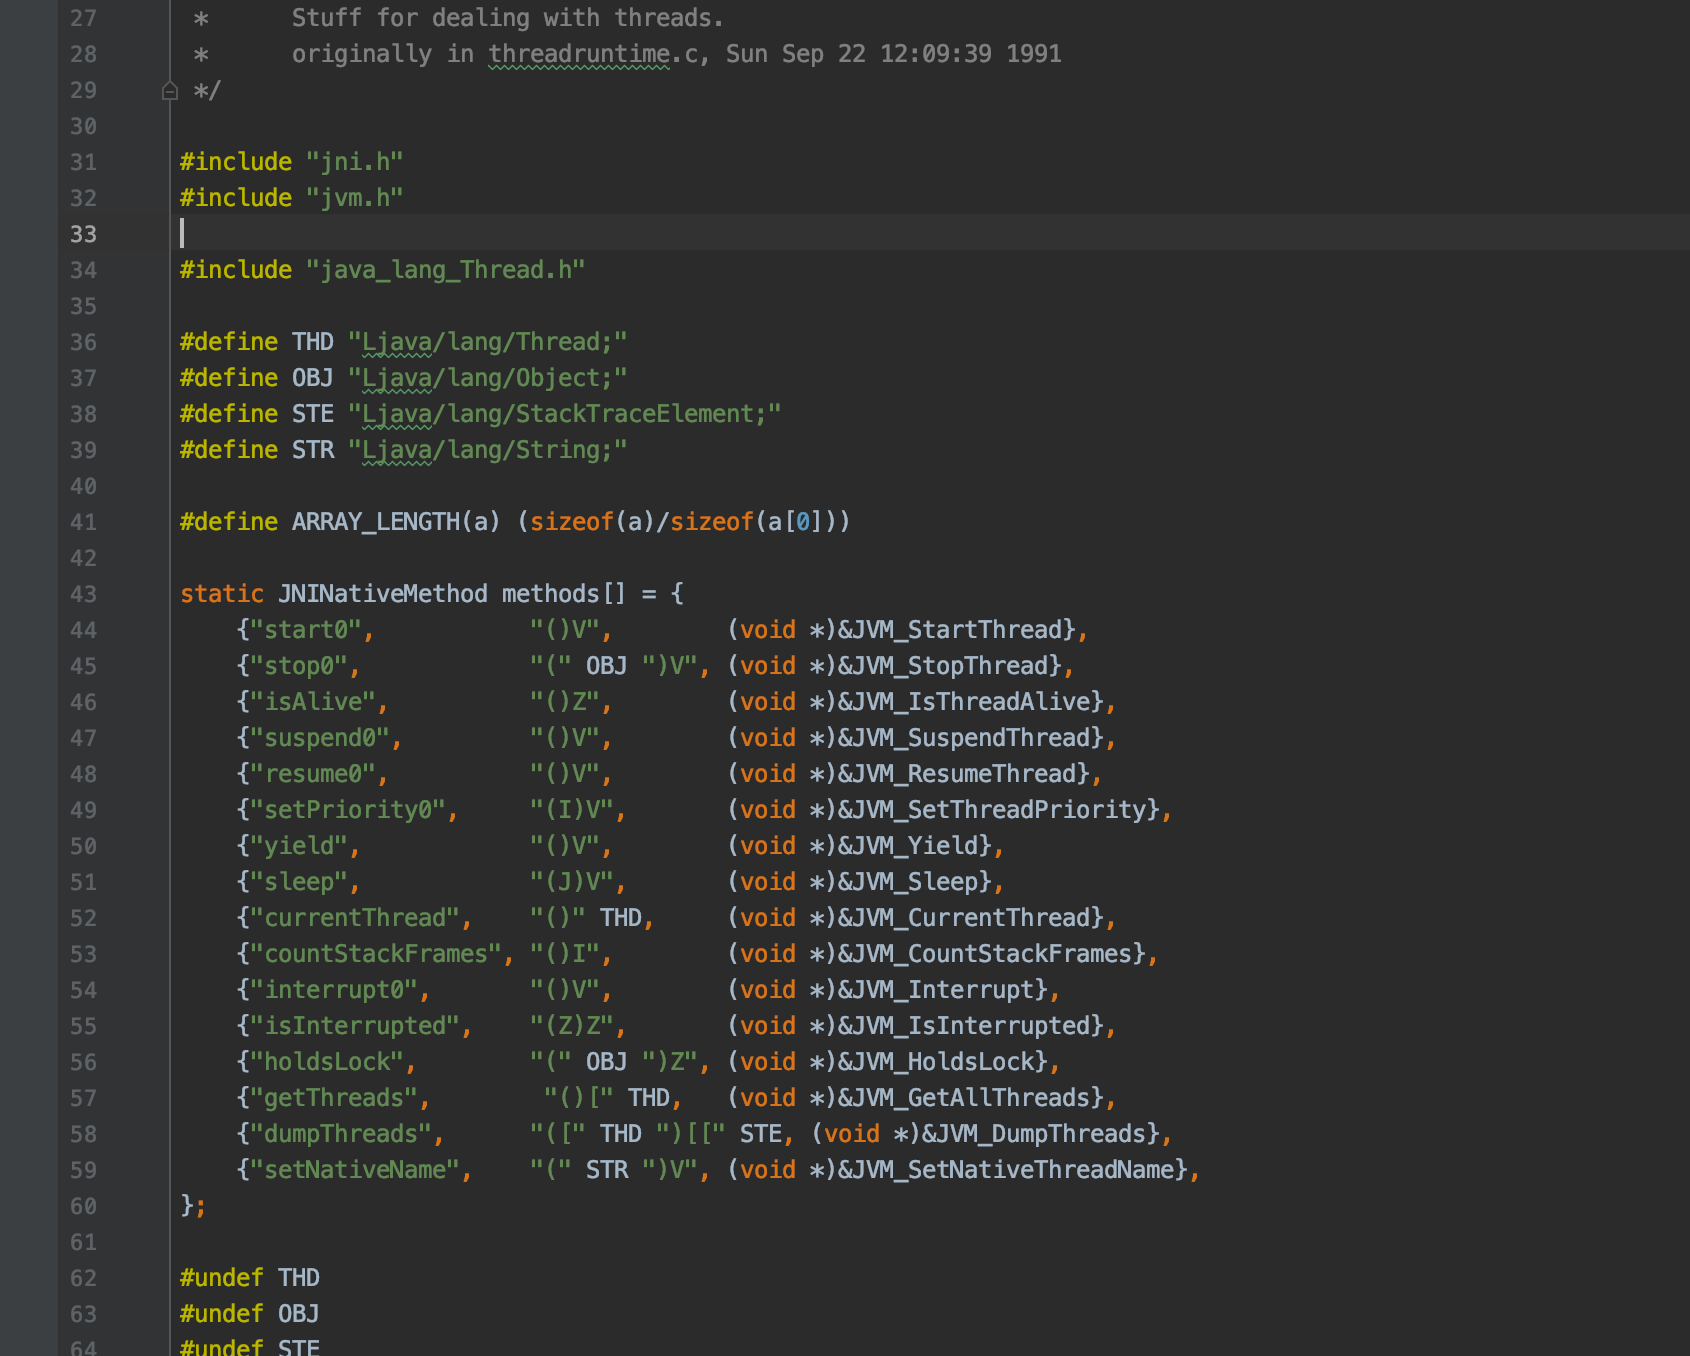Click the threadruntime.c word in the comment
This screenshot has width=1690, height=1356.
click(593, 54)
